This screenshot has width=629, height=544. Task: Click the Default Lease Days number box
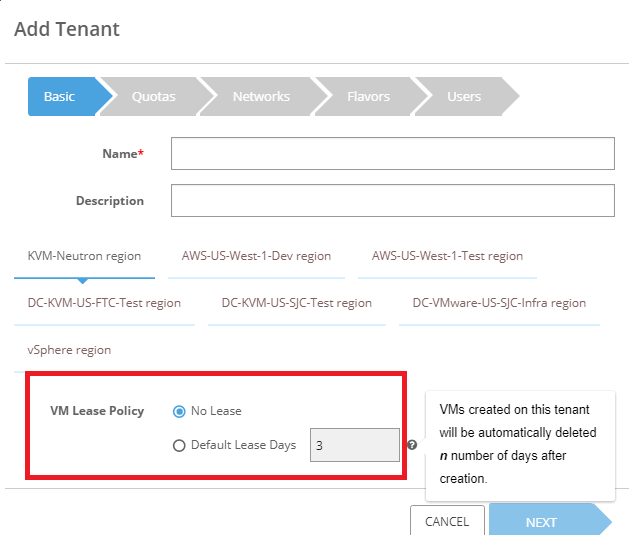point(355,445)
